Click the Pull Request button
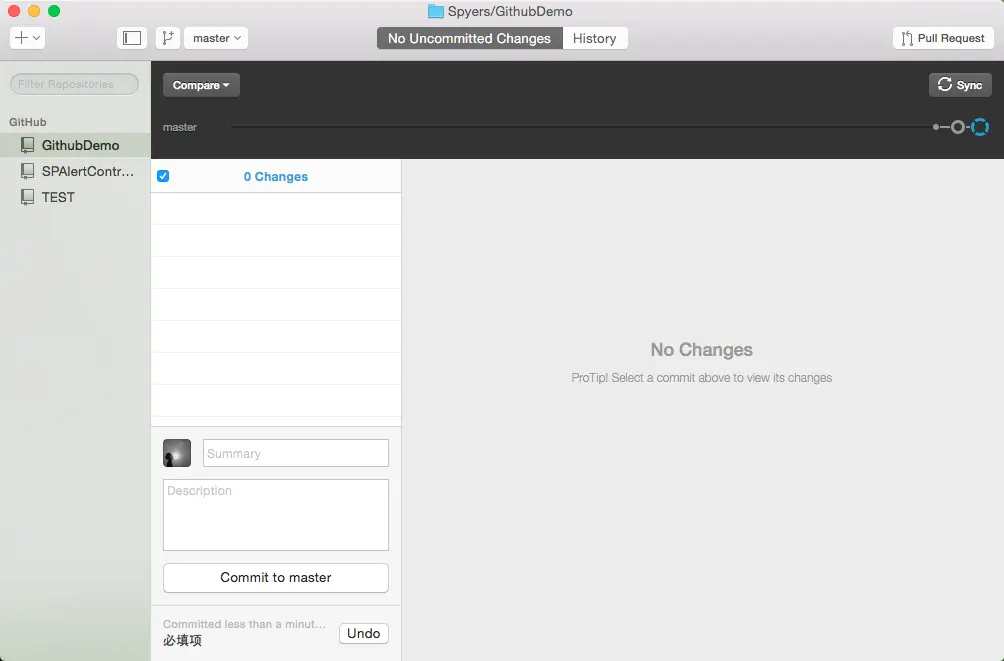The image size is (1004, 661). pyautogui.click(x=943, y=38)
